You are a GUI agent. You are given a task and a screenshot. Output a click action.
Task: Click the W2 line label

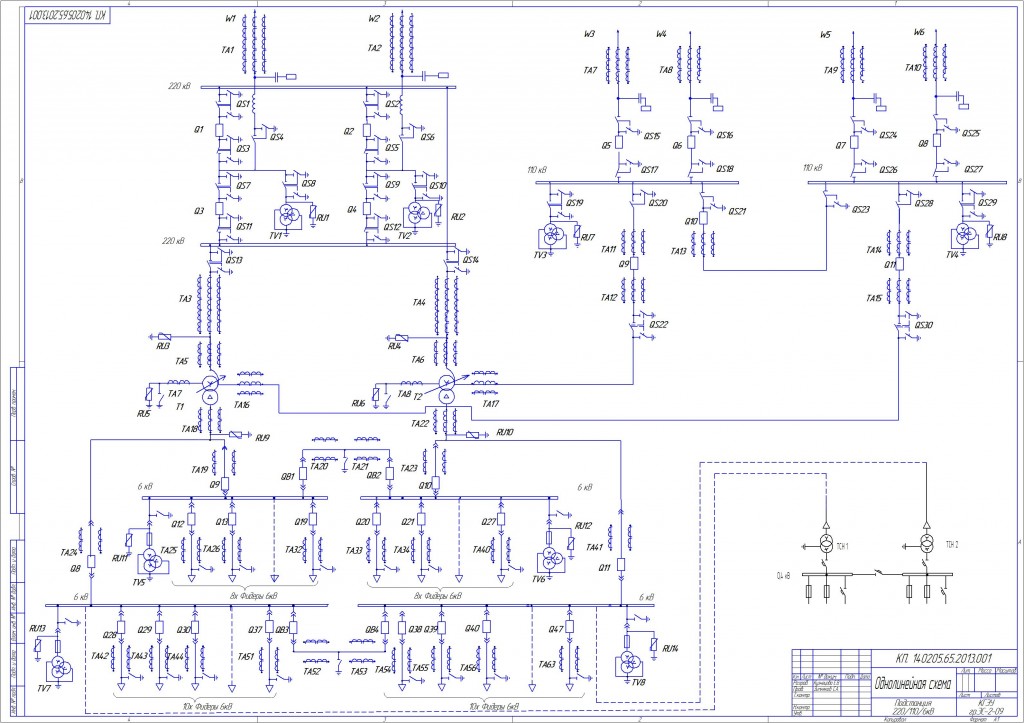point(374,19)
